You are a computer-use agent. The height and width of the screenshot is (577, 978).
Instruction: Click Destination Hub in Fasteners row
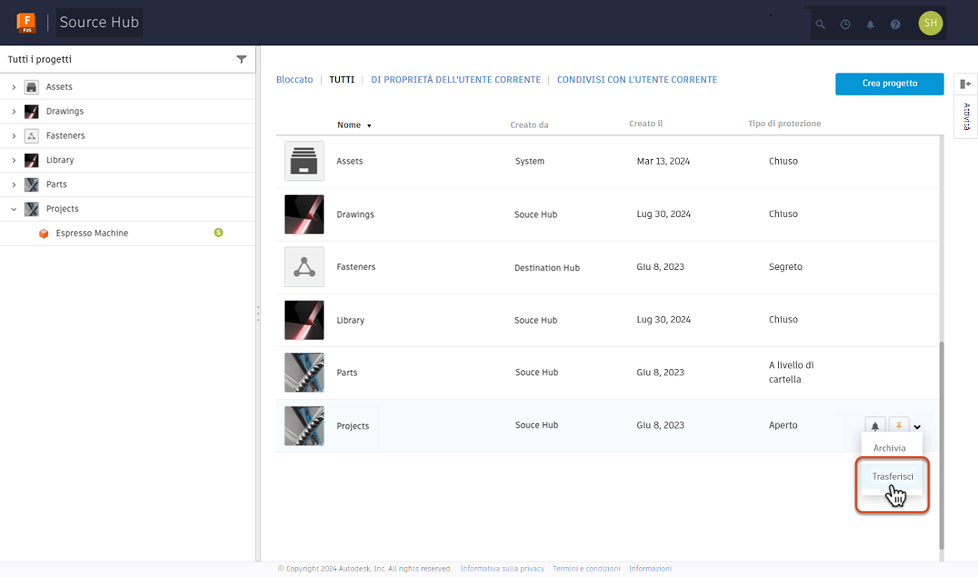[x=546, y=268]
